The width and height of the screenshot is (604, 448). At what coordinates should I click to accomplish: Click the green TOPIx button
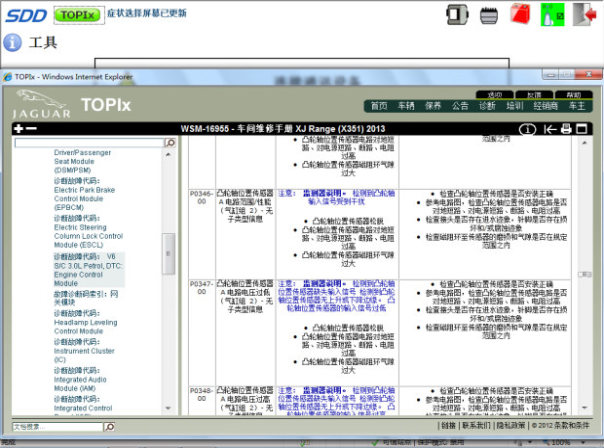coord(79,15)
